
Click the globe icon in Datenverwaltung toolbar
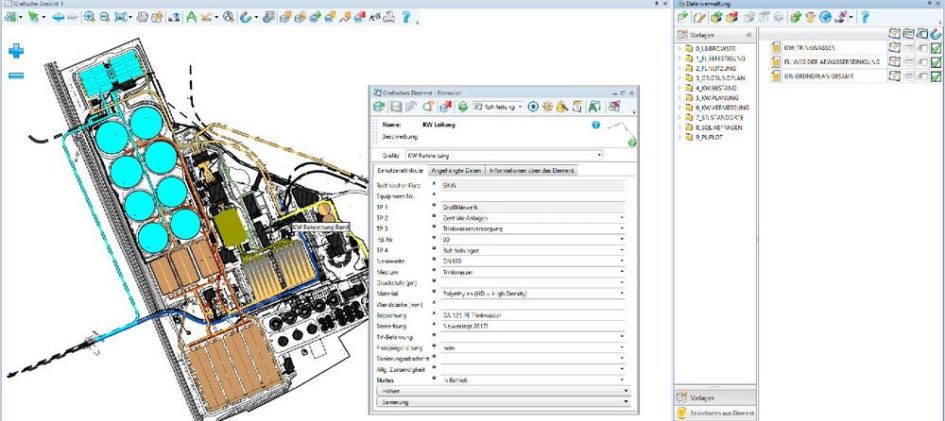[826, 18]
